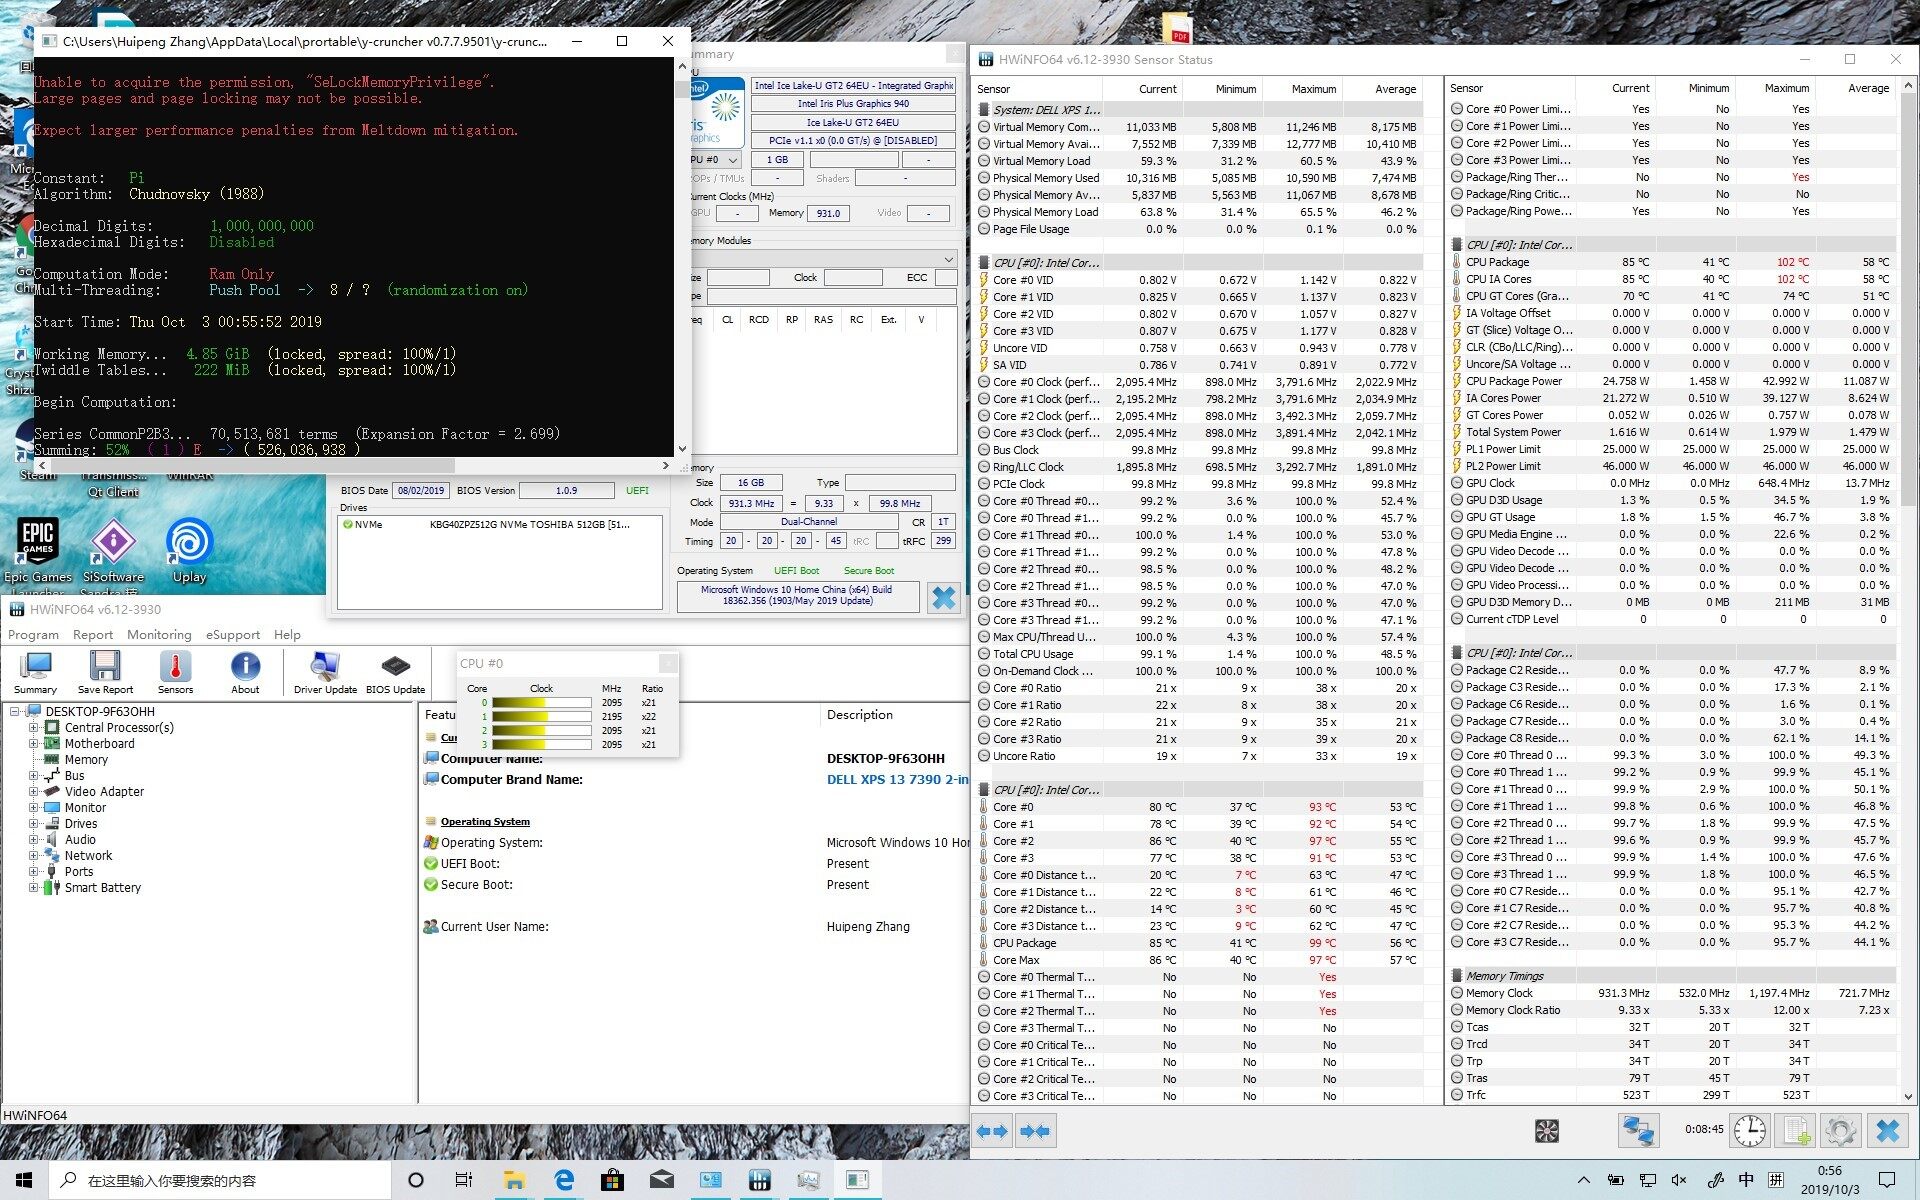Toggle the 中 IME language mode
This screenshot has height=1200, width=1920.
tap(1746, 1180)
